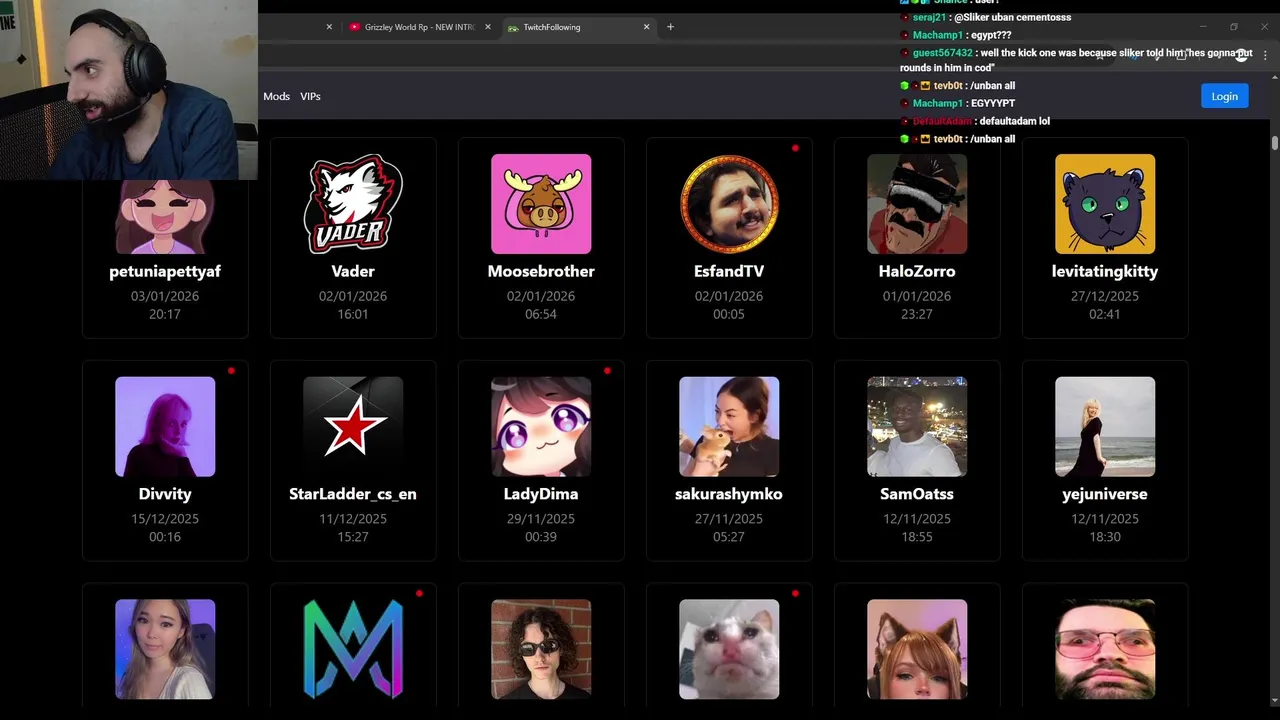Click the scrollbar down arrow
The width and height of the screenshot is (1280, 720).
tap(1275, 700)
